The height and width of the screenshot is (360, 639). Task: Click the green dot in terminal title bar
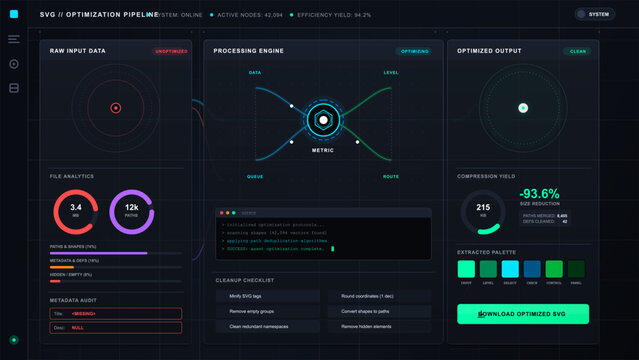(x=234, y=213)
